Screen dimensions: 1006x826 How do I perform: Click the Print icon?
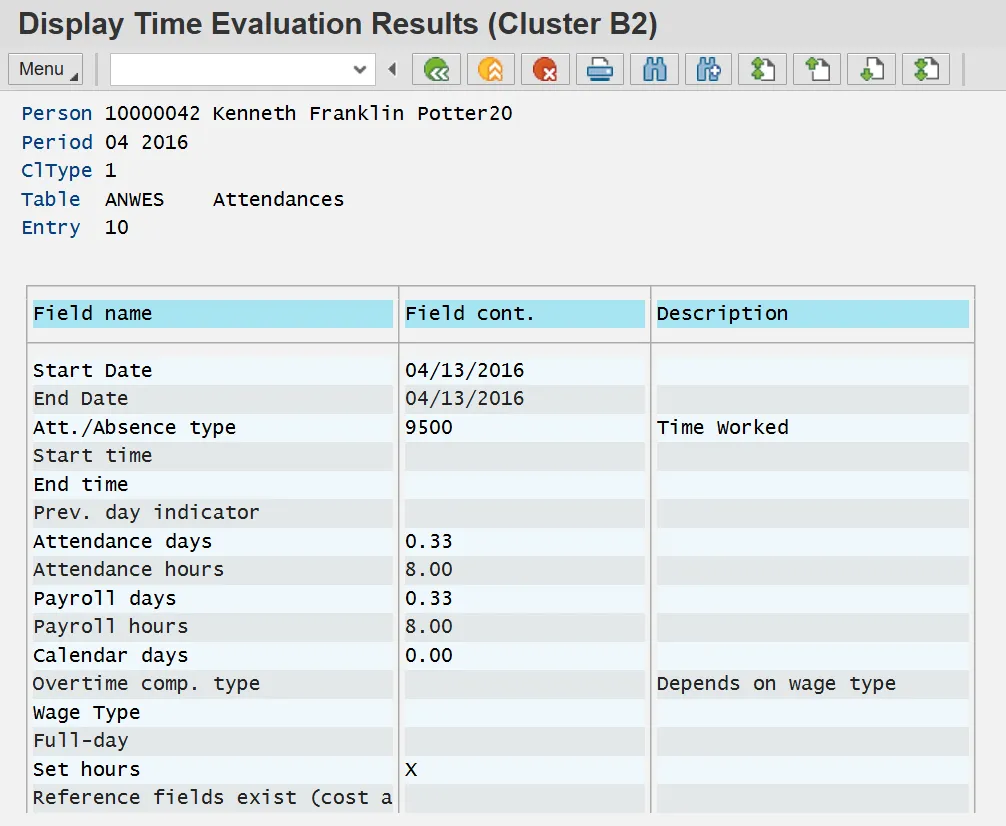599,70
